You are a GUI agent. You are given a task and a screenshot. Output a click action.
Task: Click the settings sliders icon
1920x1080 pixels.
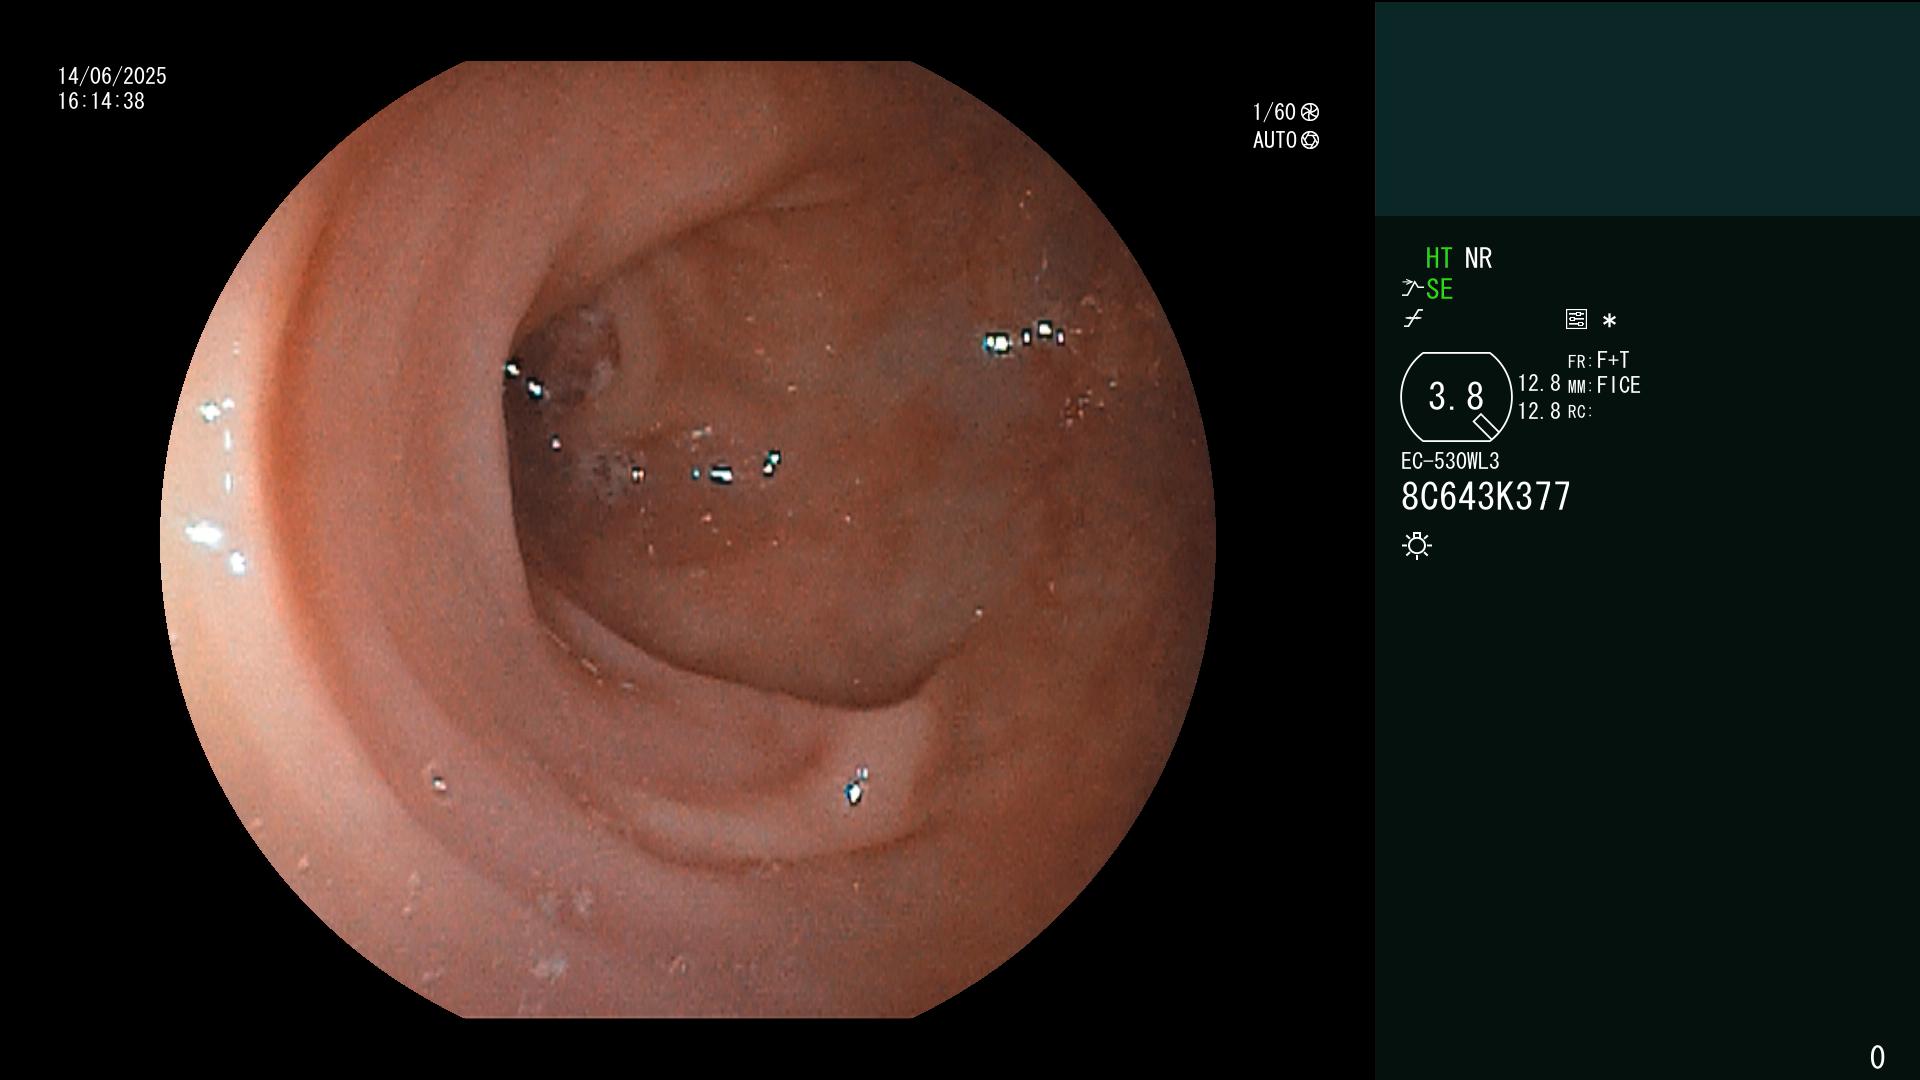tap(1576, 319)
